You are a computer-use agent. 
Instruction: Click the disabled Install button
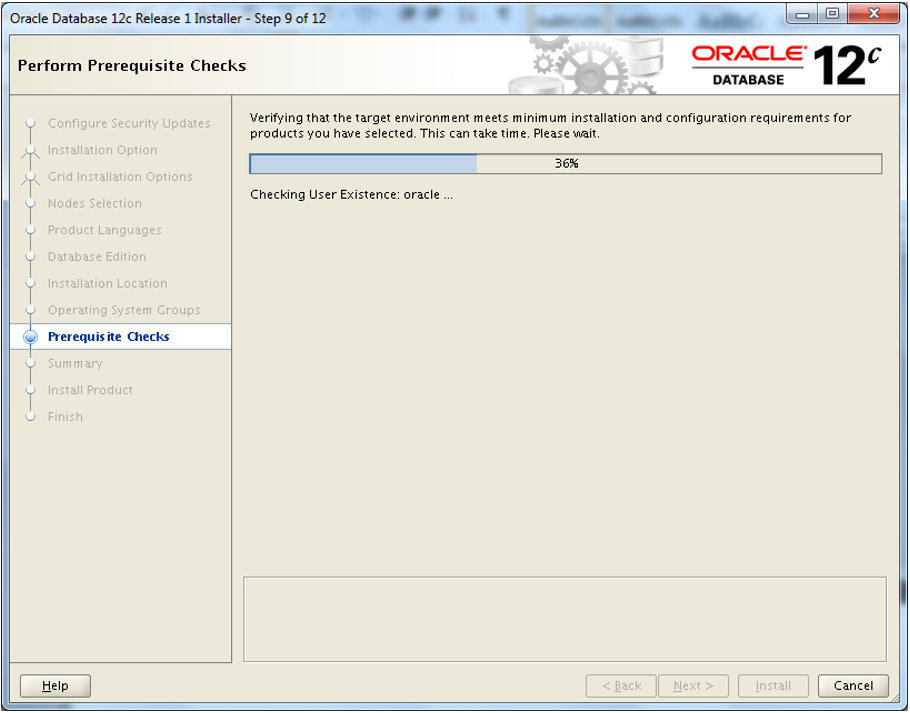point(773,685)
